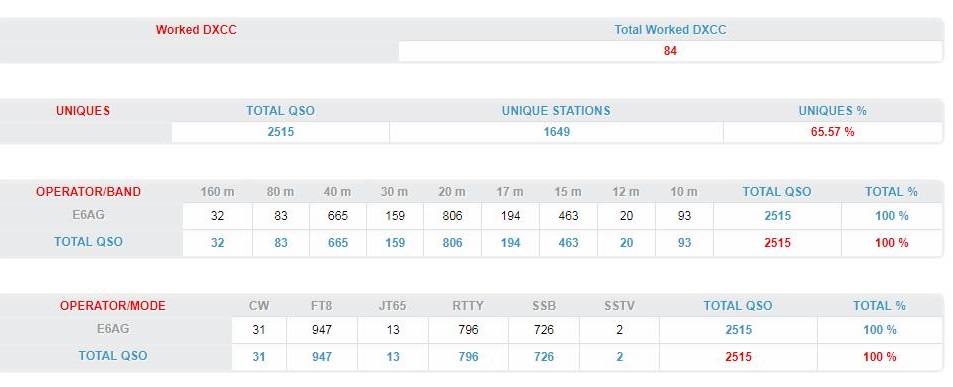Select the UNIQUES row label
This screenshot has height=387, width=953.
coord(83,111)
